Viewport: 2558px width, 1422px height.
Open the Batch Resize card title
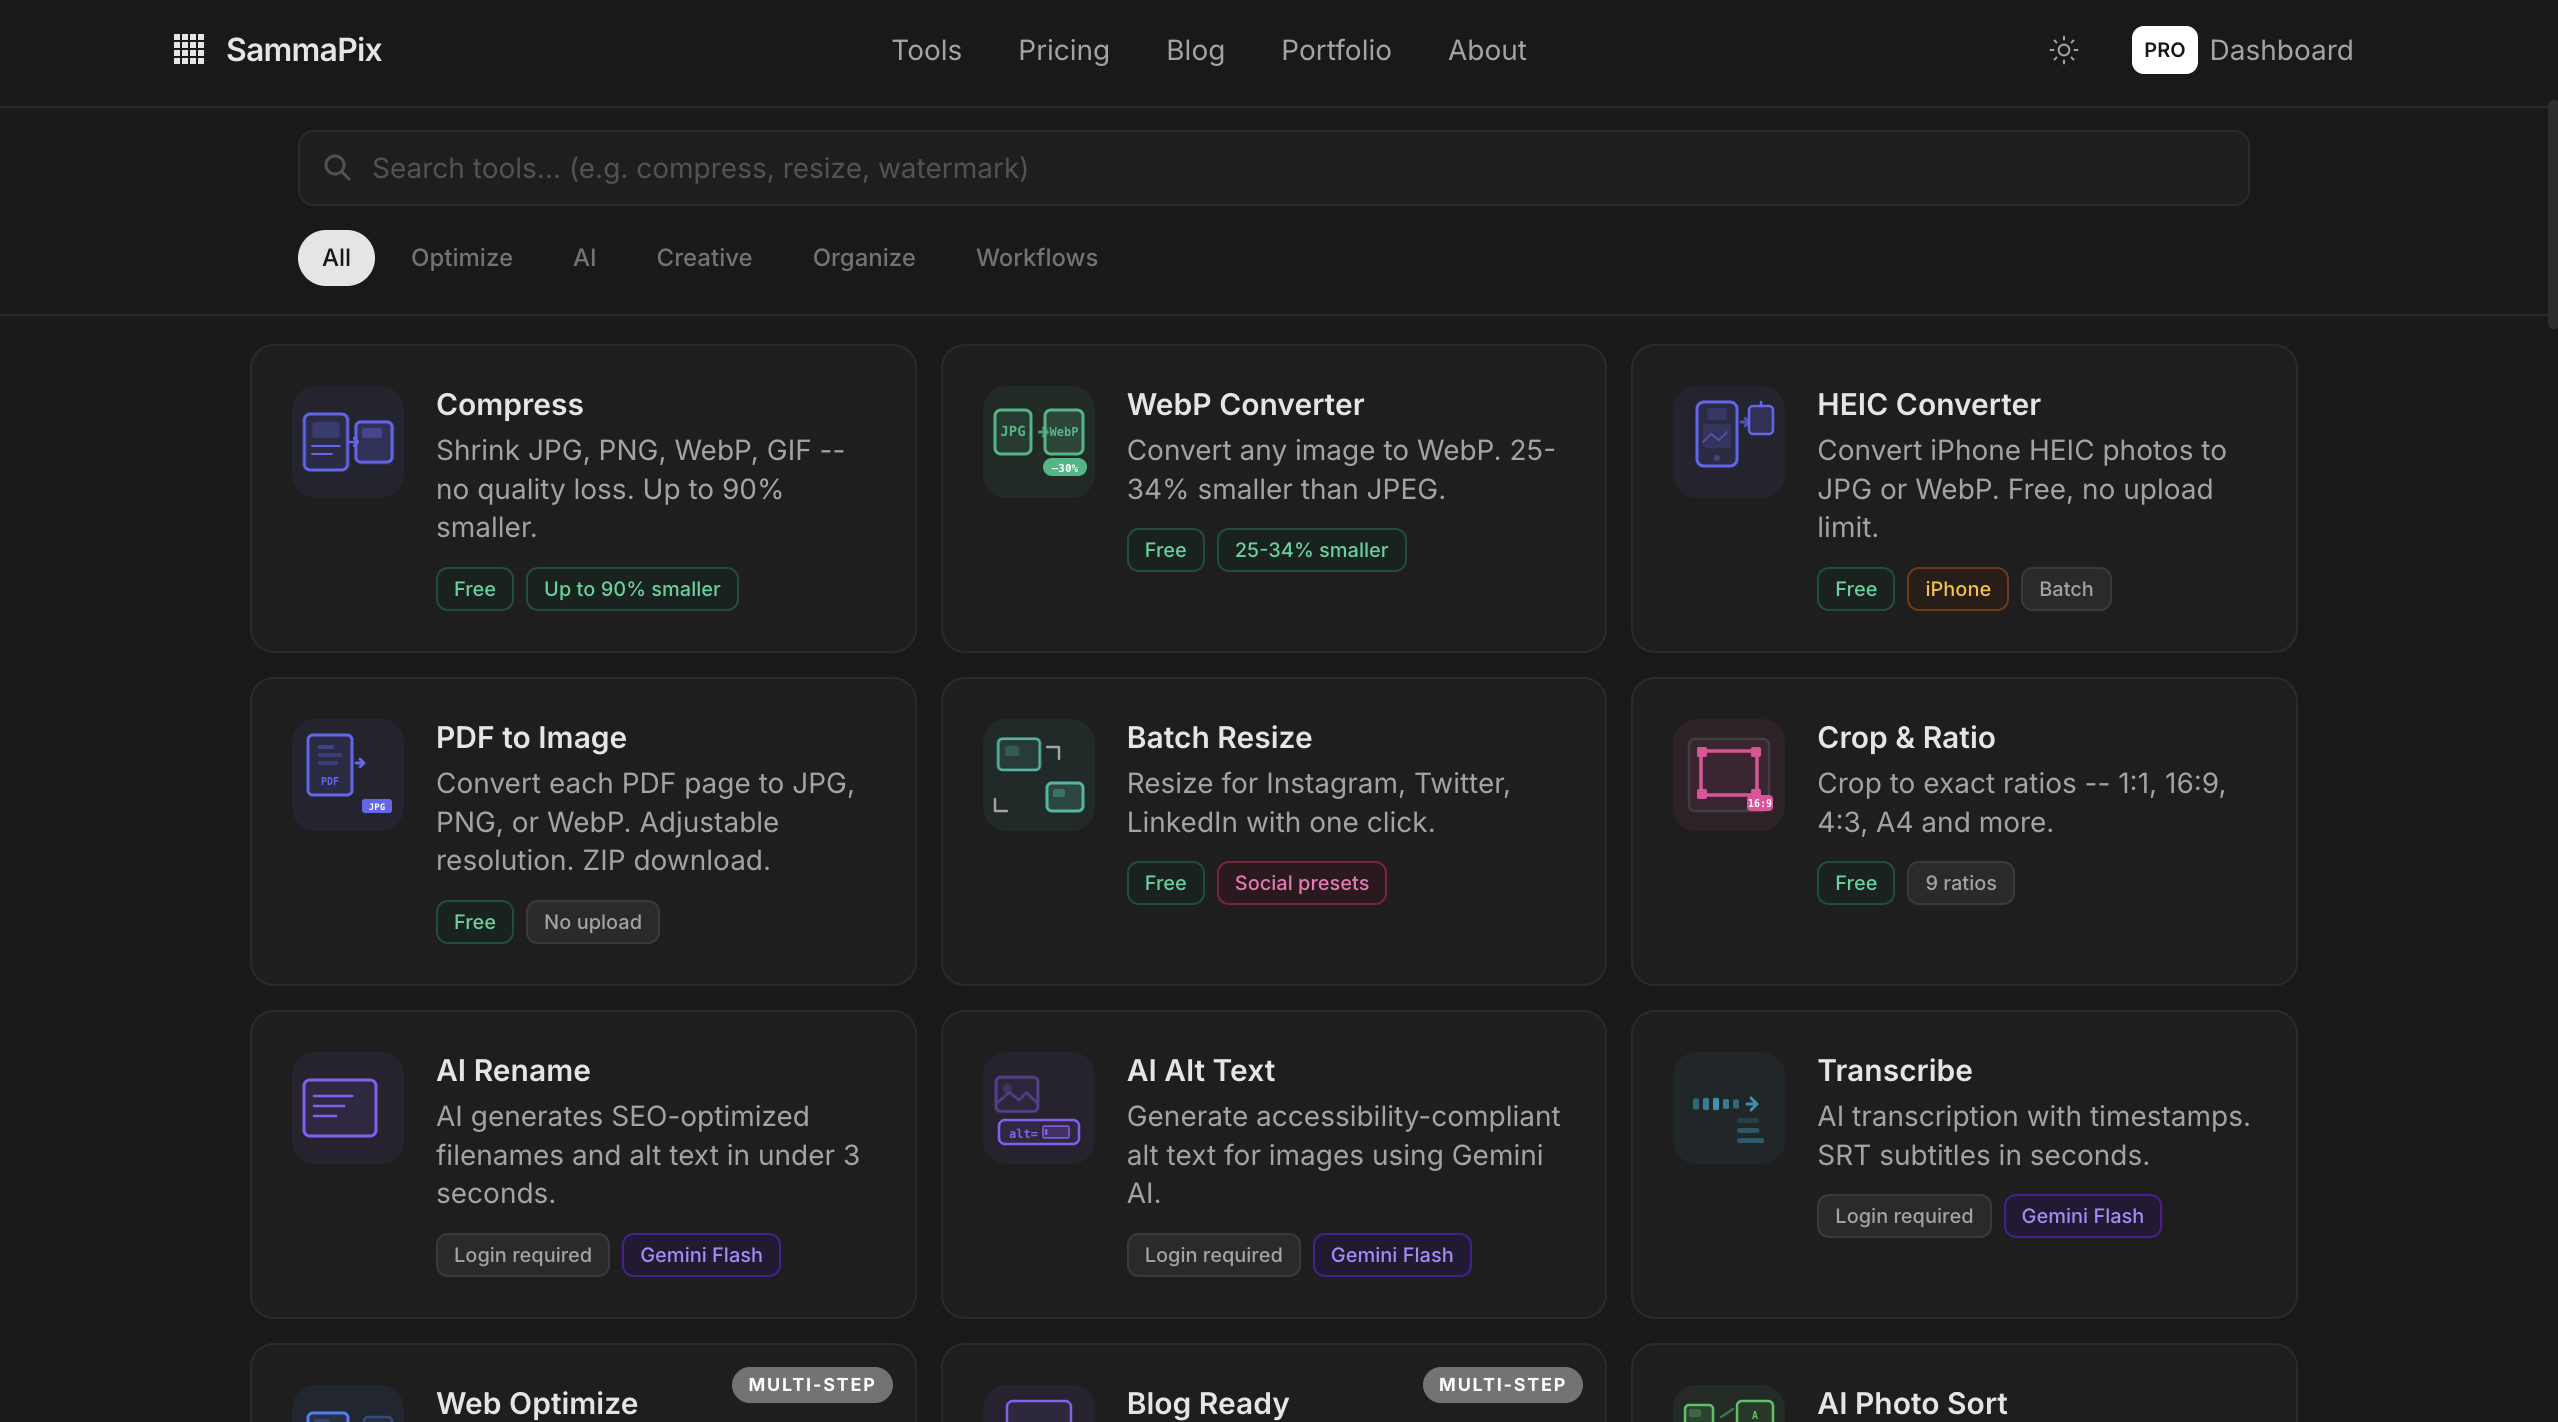tap(1219, 737)
